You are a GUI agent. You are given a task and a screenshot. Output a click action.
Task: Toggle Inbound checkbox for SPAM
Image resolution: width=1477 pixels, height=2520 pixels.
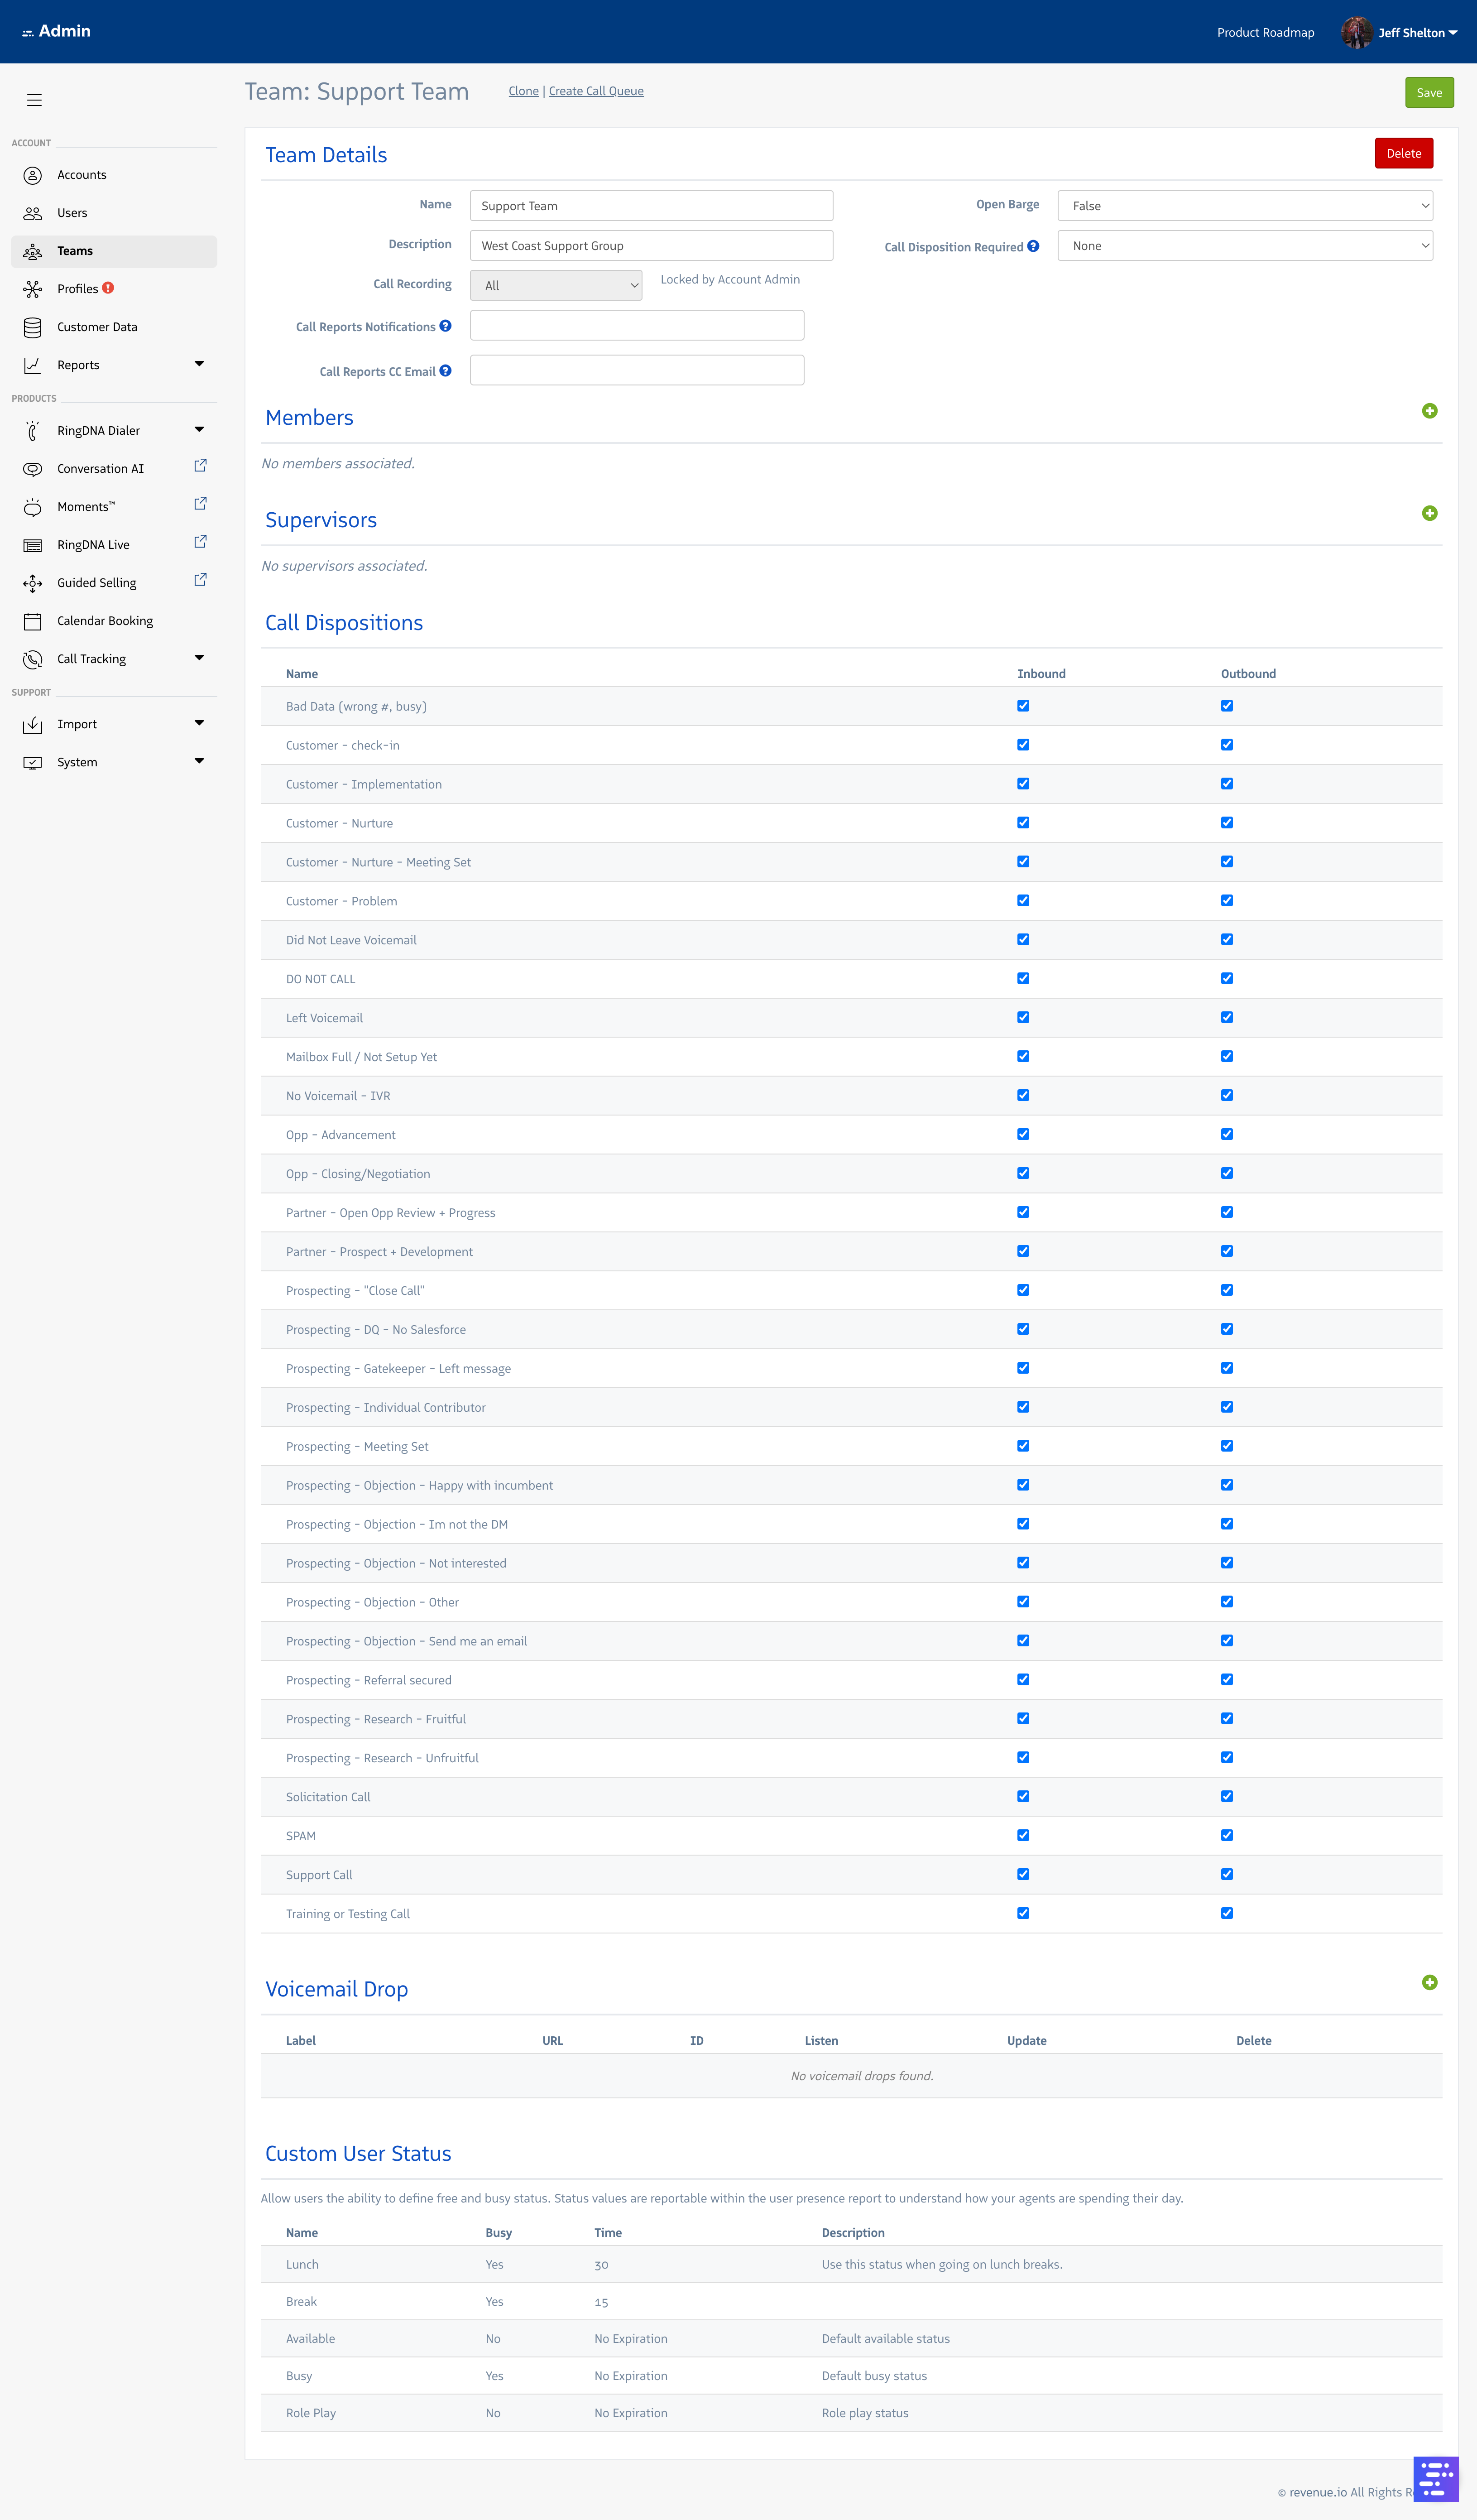click(1023, 1835)
